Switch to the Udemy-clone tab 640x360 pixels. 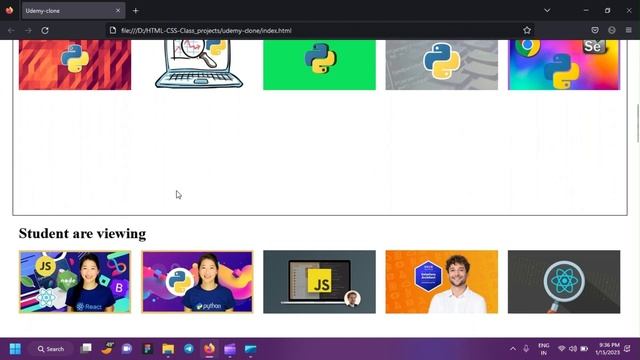(x=73, y=11)
